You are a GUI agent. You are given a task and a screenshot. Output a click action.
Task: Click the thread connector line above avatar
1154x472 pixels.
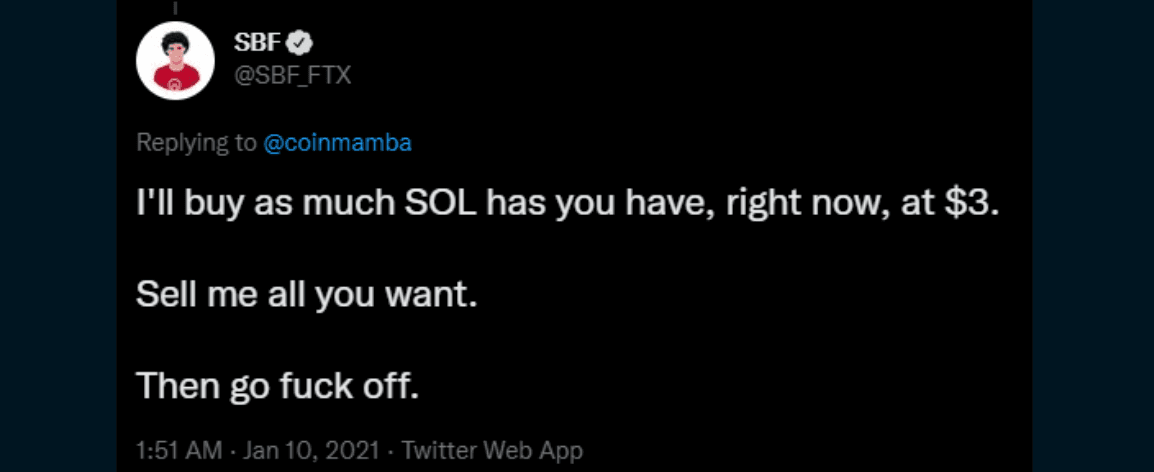[x=175, y=6]
